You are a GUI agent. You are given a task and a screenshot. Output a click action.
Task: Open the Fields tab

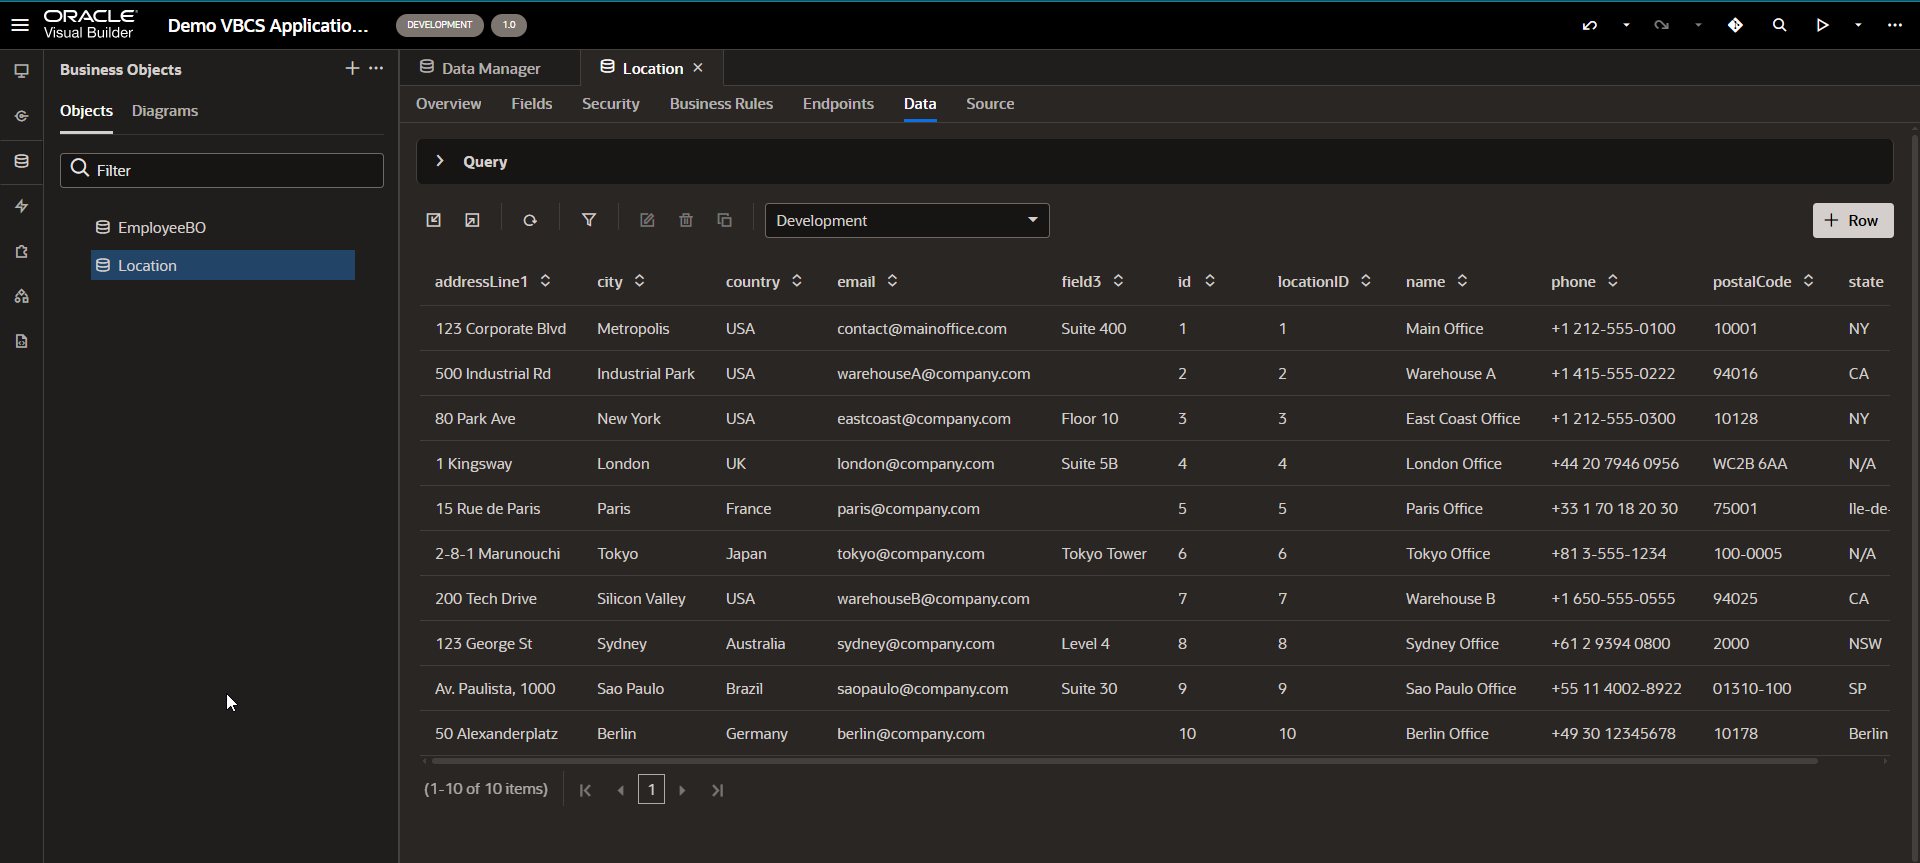pyautogui.click(x=532, y=104)
